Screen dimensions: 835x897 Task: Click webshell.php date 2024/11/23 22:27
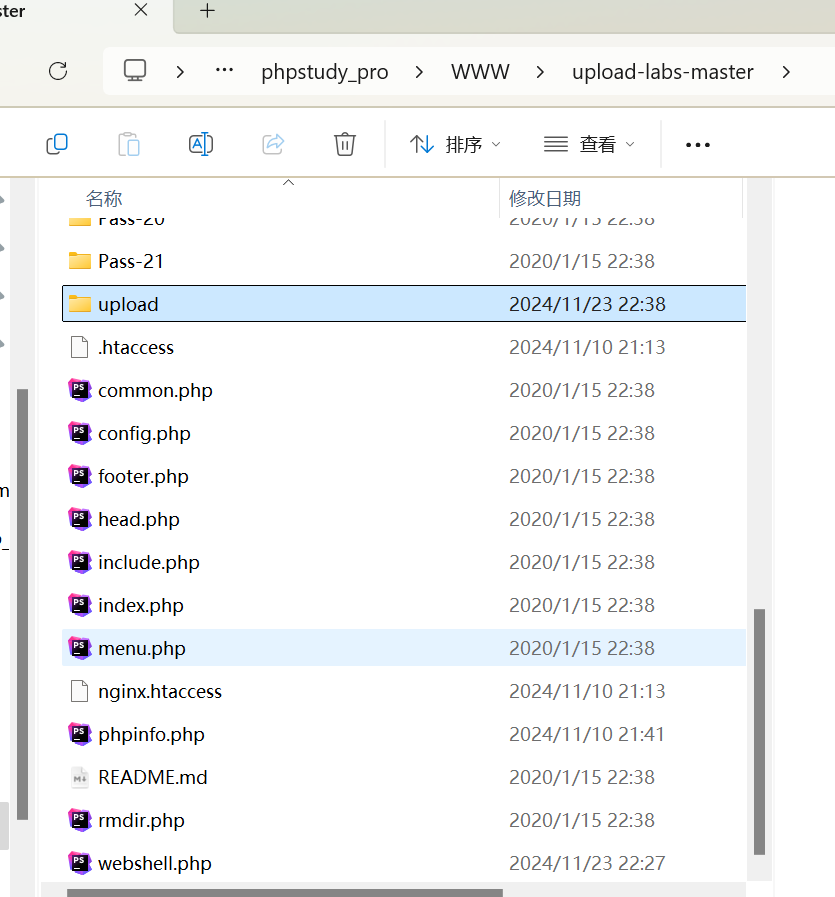point(587,863)
